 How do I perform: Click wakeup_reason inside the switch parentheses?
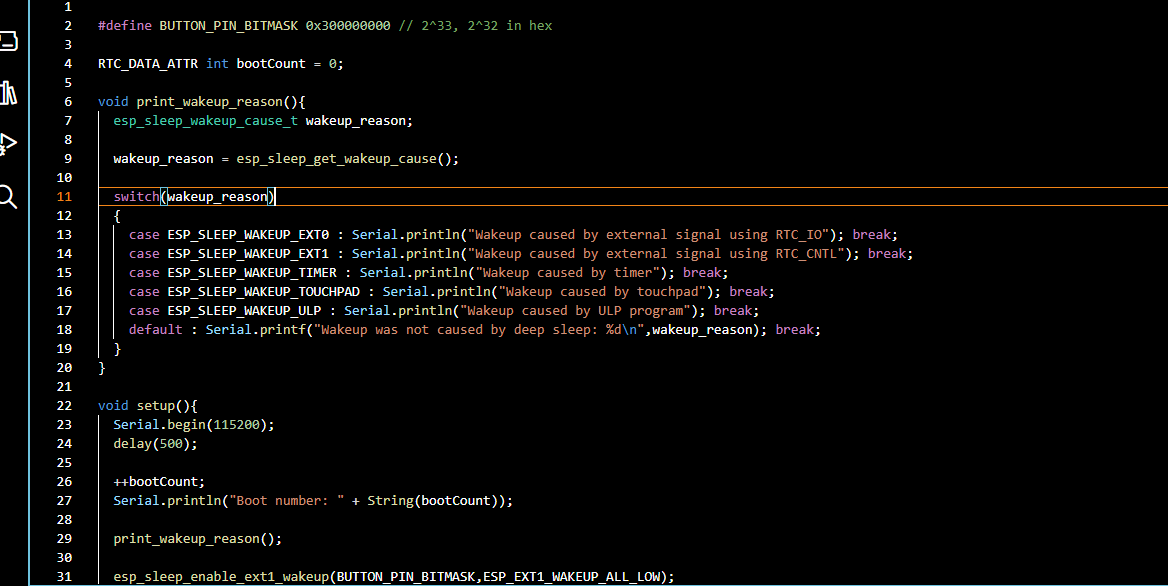click(x=217, y=197)
